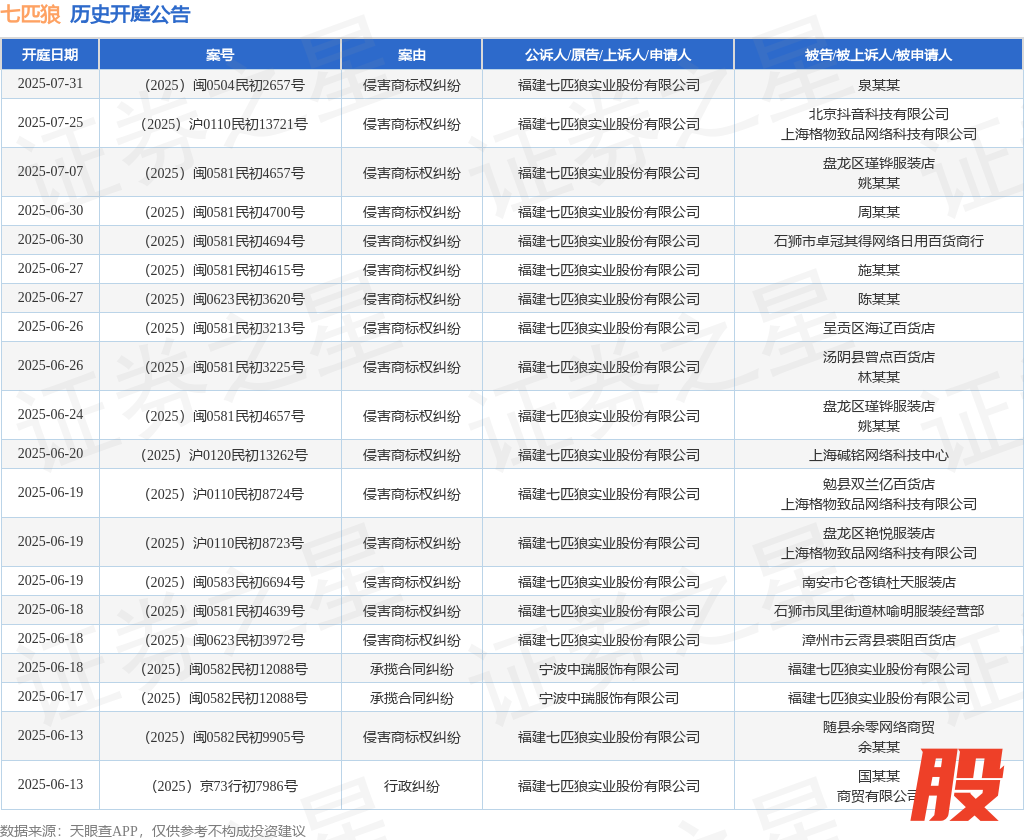Click the 被告/被上诉人/被申请人 column header
The height and width of the screenshot is (840, 1024).
[878, 55]
